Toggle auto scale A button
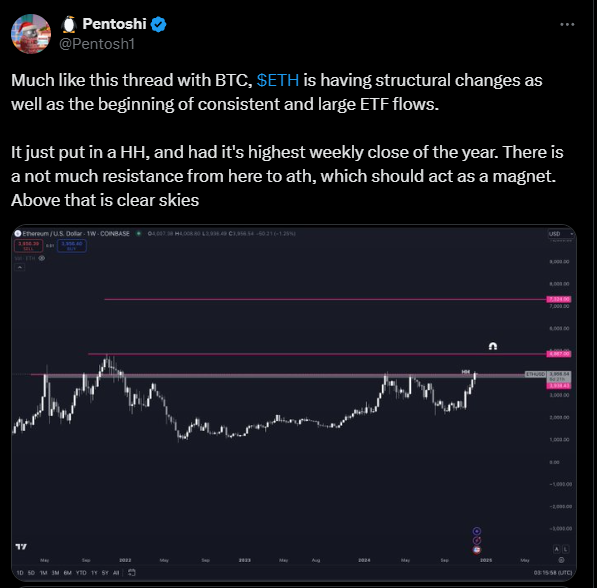The image size is (597, 588). point(556,549)
